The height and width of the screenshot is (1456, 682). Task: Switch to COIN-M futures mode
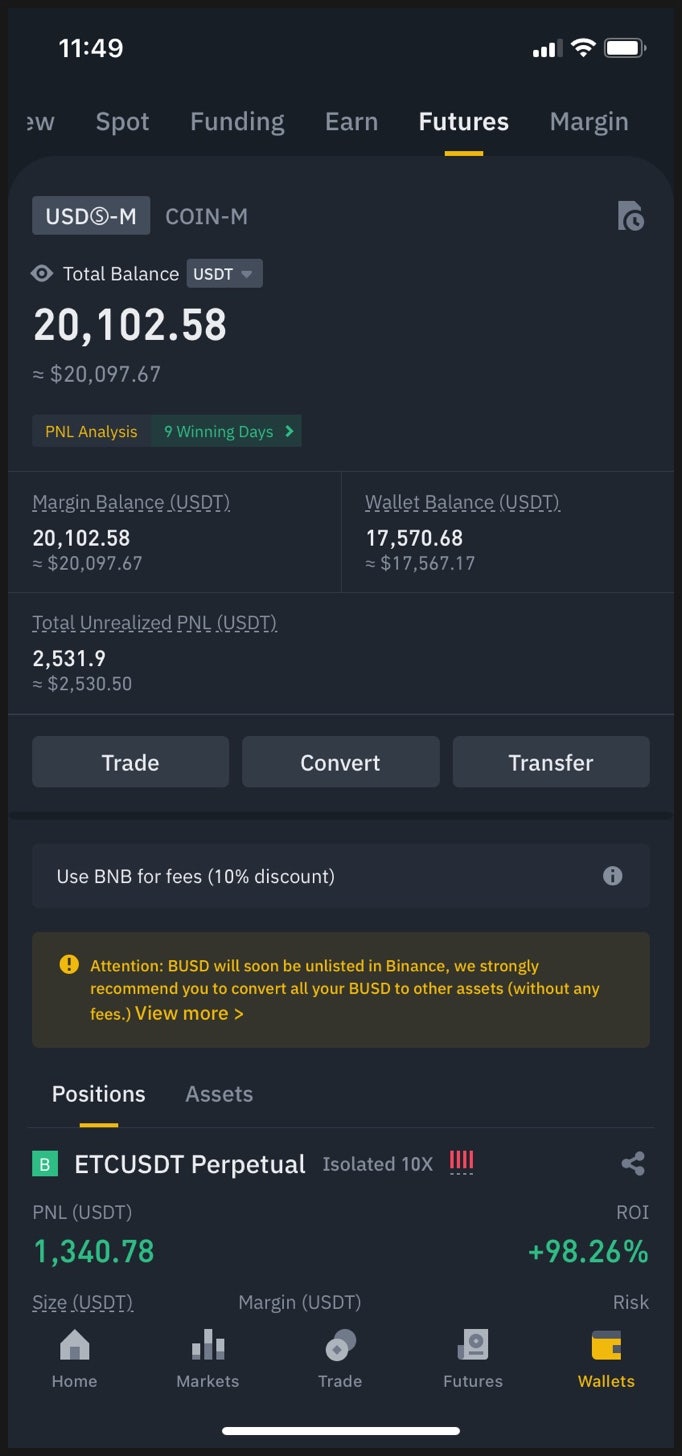tap(206, 216)
